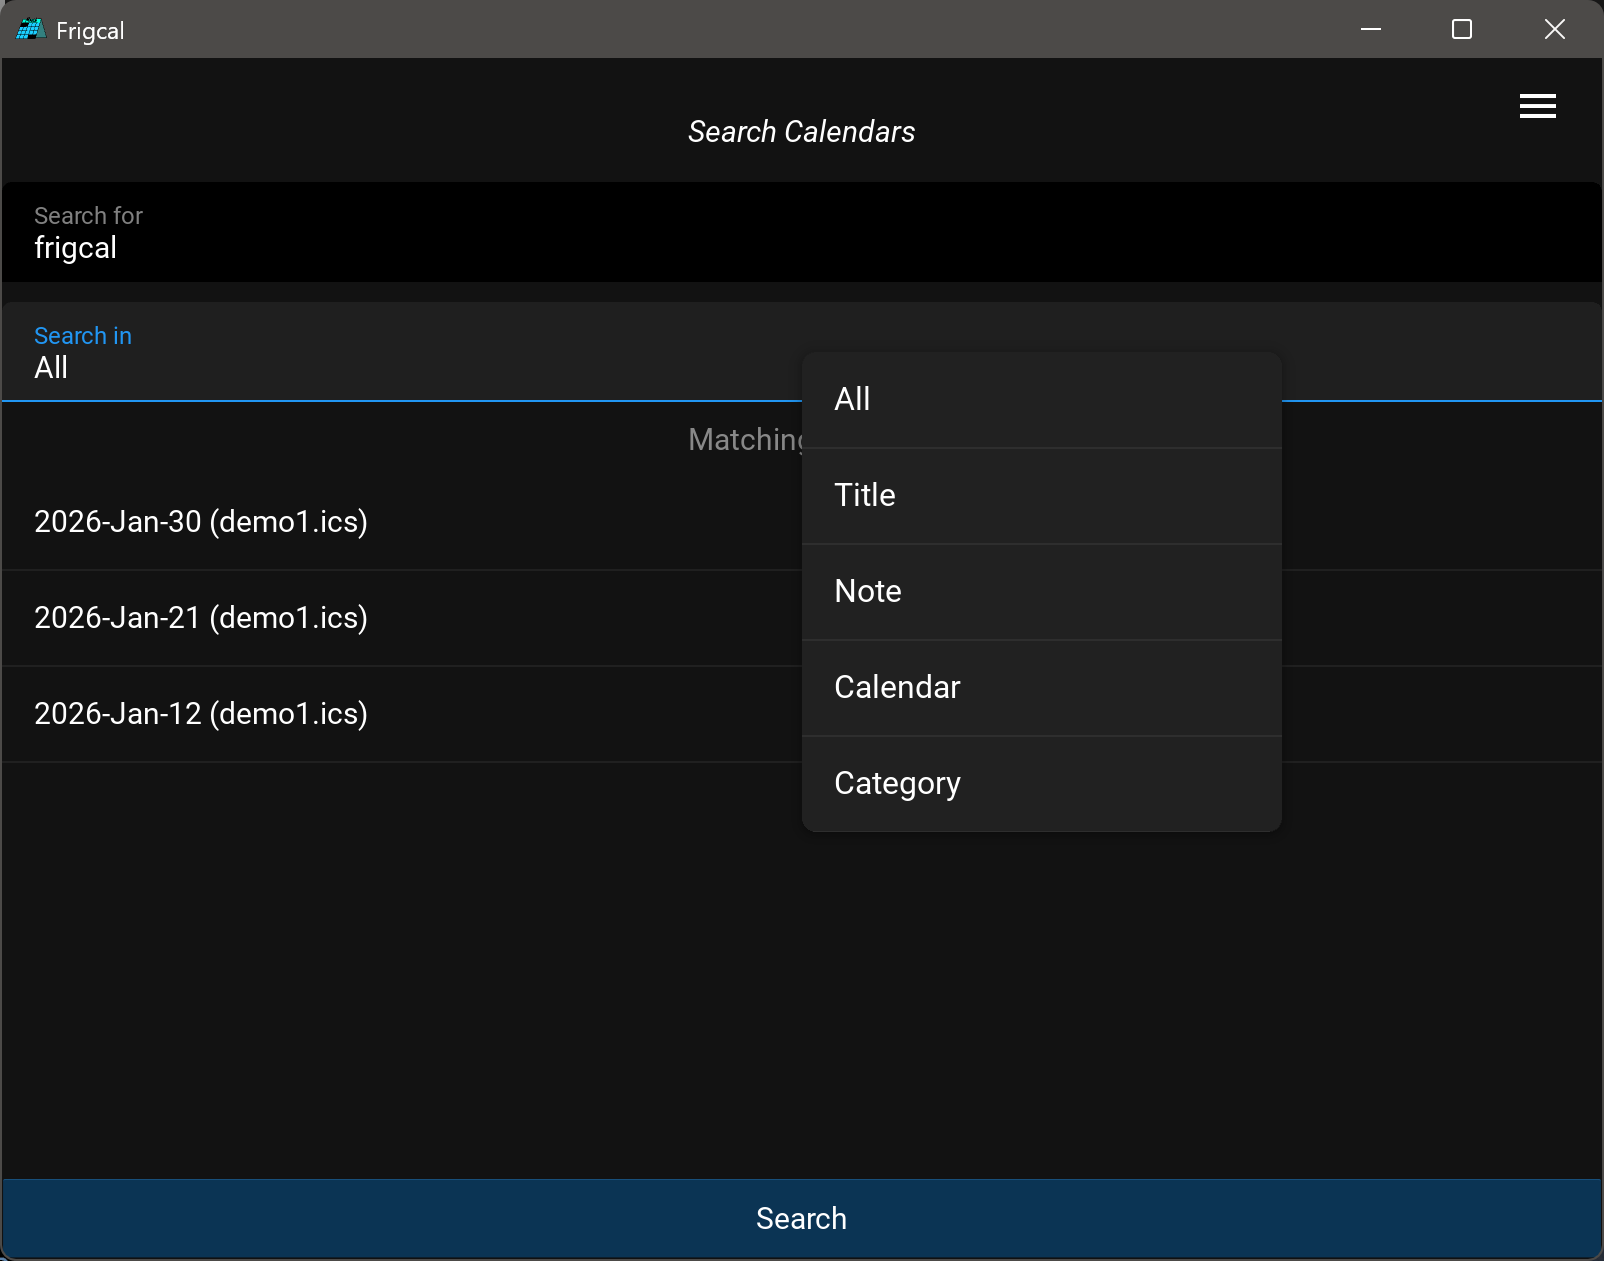Image resolution: width=1604 pixels, height=1261 pixels.
Task: Click the 'Search Calendars' heading
Action: coord(801,132)
